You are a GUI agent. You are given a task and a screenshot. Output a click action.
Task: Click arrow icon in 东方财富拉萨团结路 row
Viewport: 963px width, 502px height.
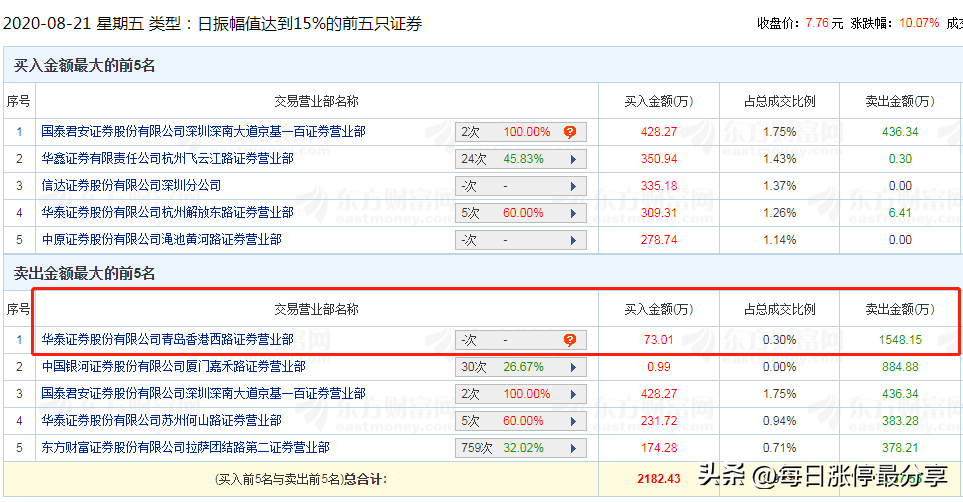point(573,449)
